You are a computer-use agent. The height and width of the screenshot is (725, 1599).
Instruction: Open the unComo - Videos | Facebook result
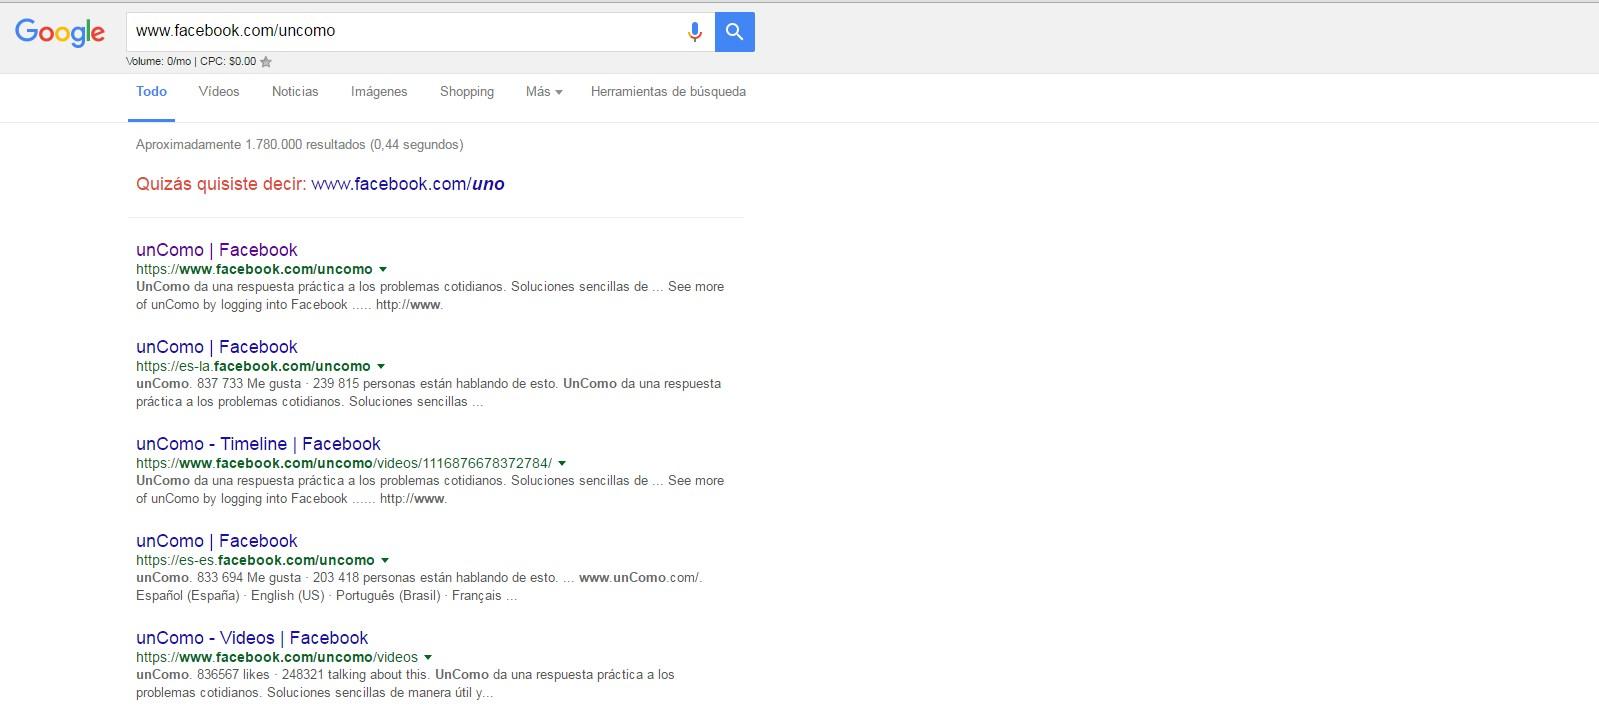coord(252,638)
